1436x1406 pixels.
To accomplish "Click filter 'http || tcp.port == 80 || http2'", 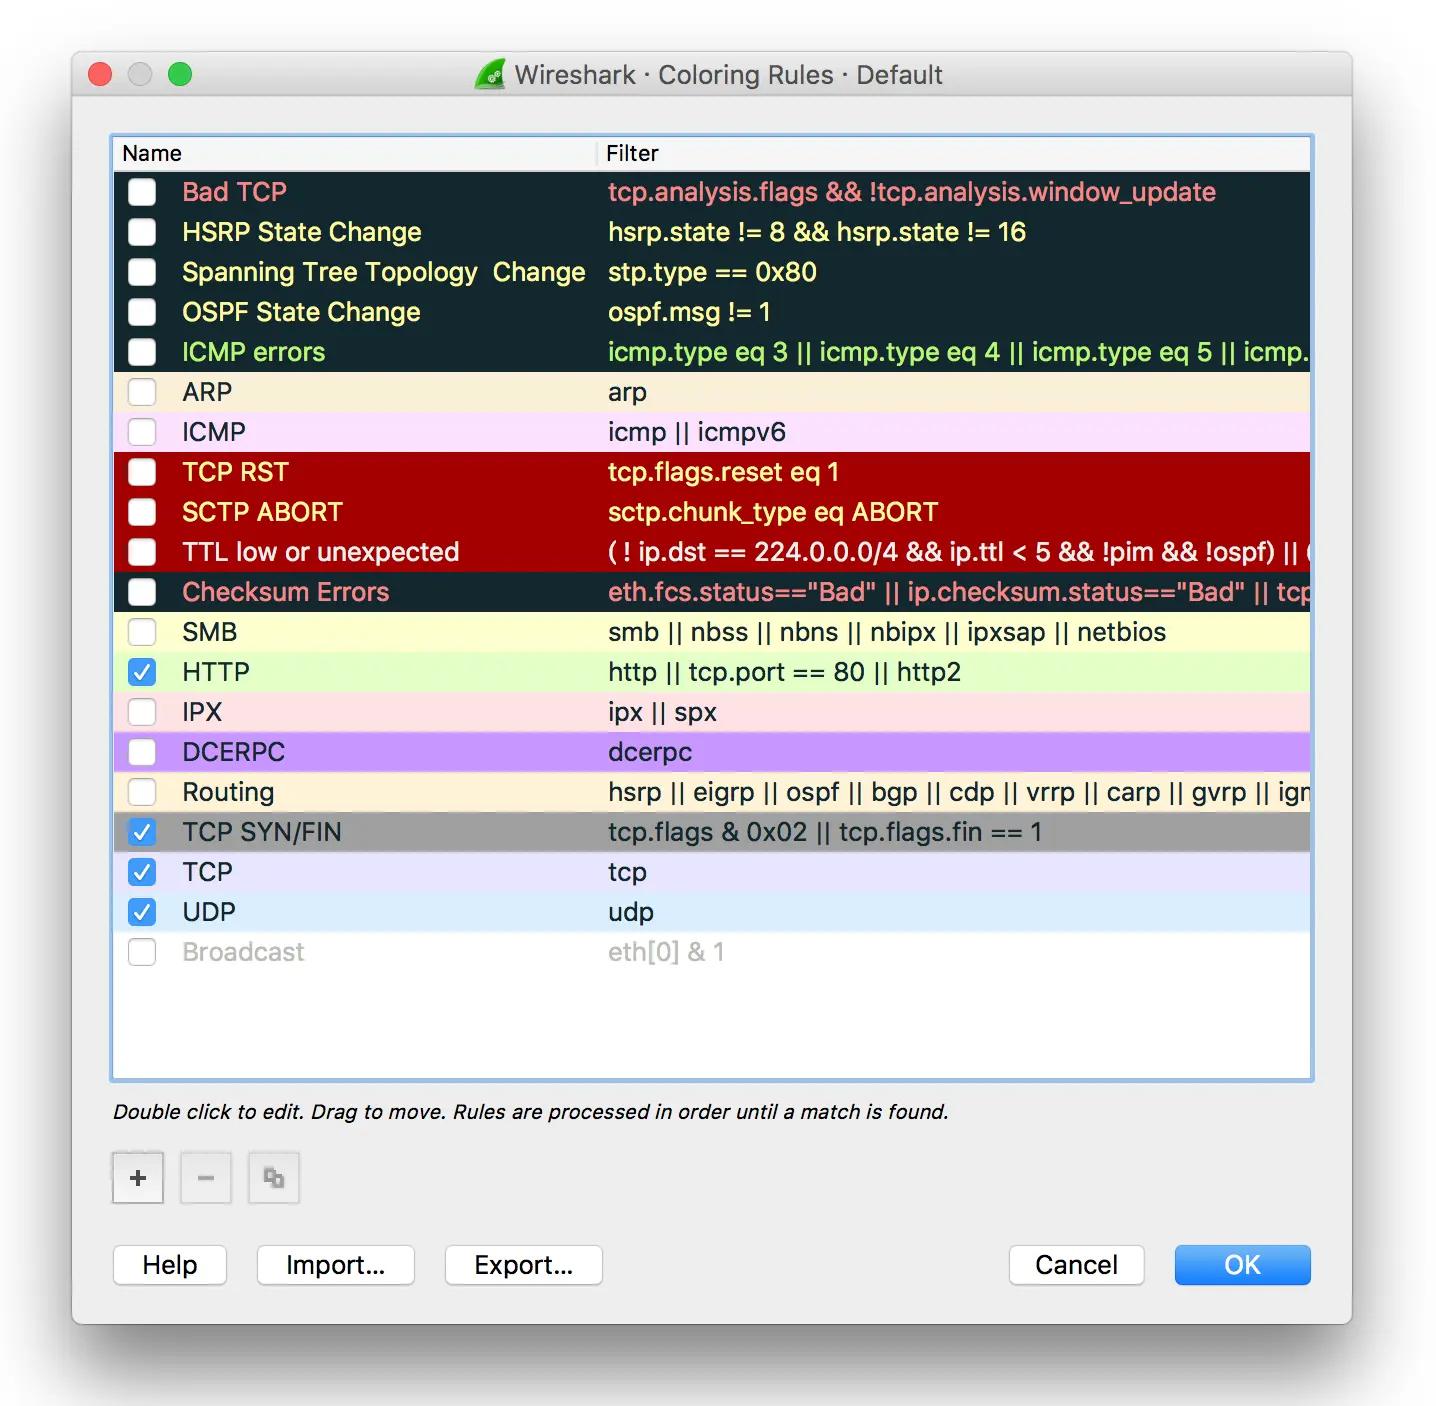I will click(784, 672).
